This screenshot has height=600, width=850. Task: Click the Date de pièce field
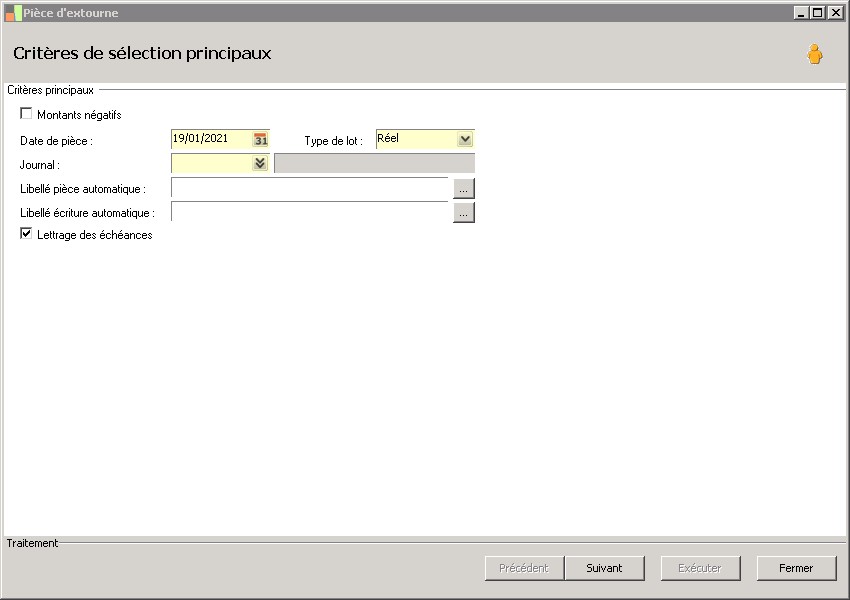point(212,139)
